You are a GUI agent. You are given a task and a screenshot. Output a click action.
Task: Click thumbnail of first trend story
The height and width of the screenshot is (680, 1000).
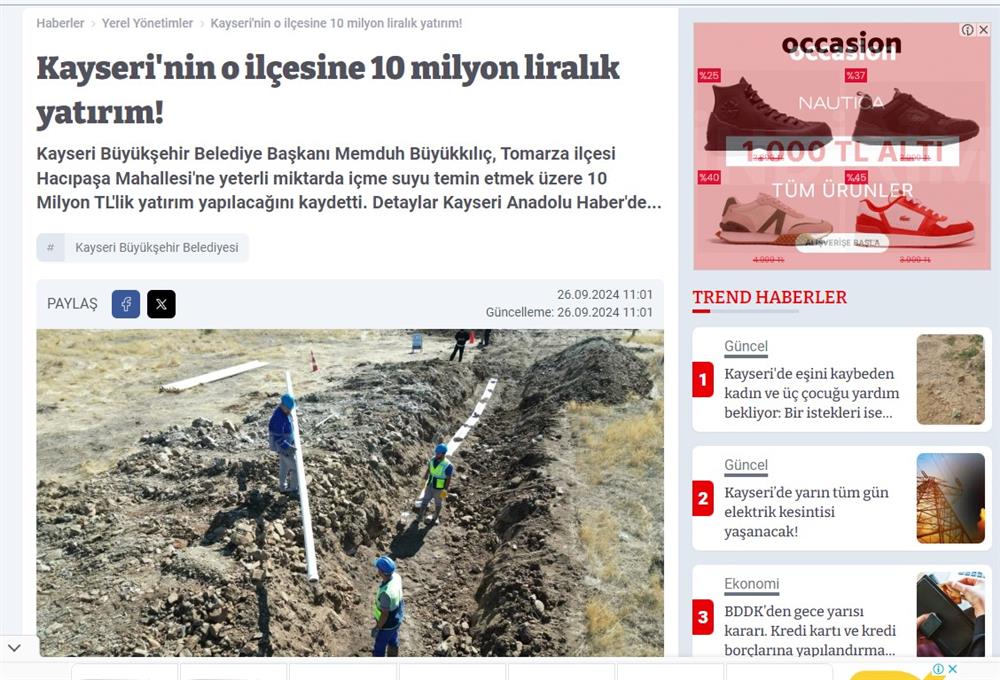coord(950,380)
